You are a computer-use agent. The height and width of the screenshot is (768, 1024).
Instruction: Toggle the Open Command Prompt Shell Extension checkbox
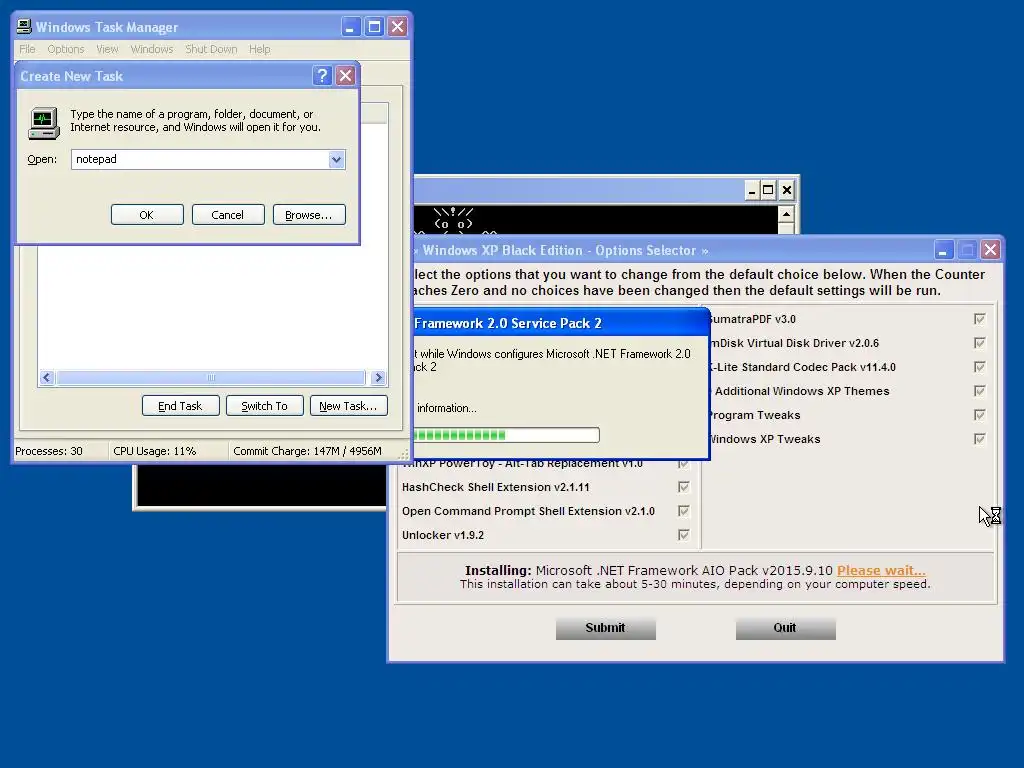click(683, 511)
